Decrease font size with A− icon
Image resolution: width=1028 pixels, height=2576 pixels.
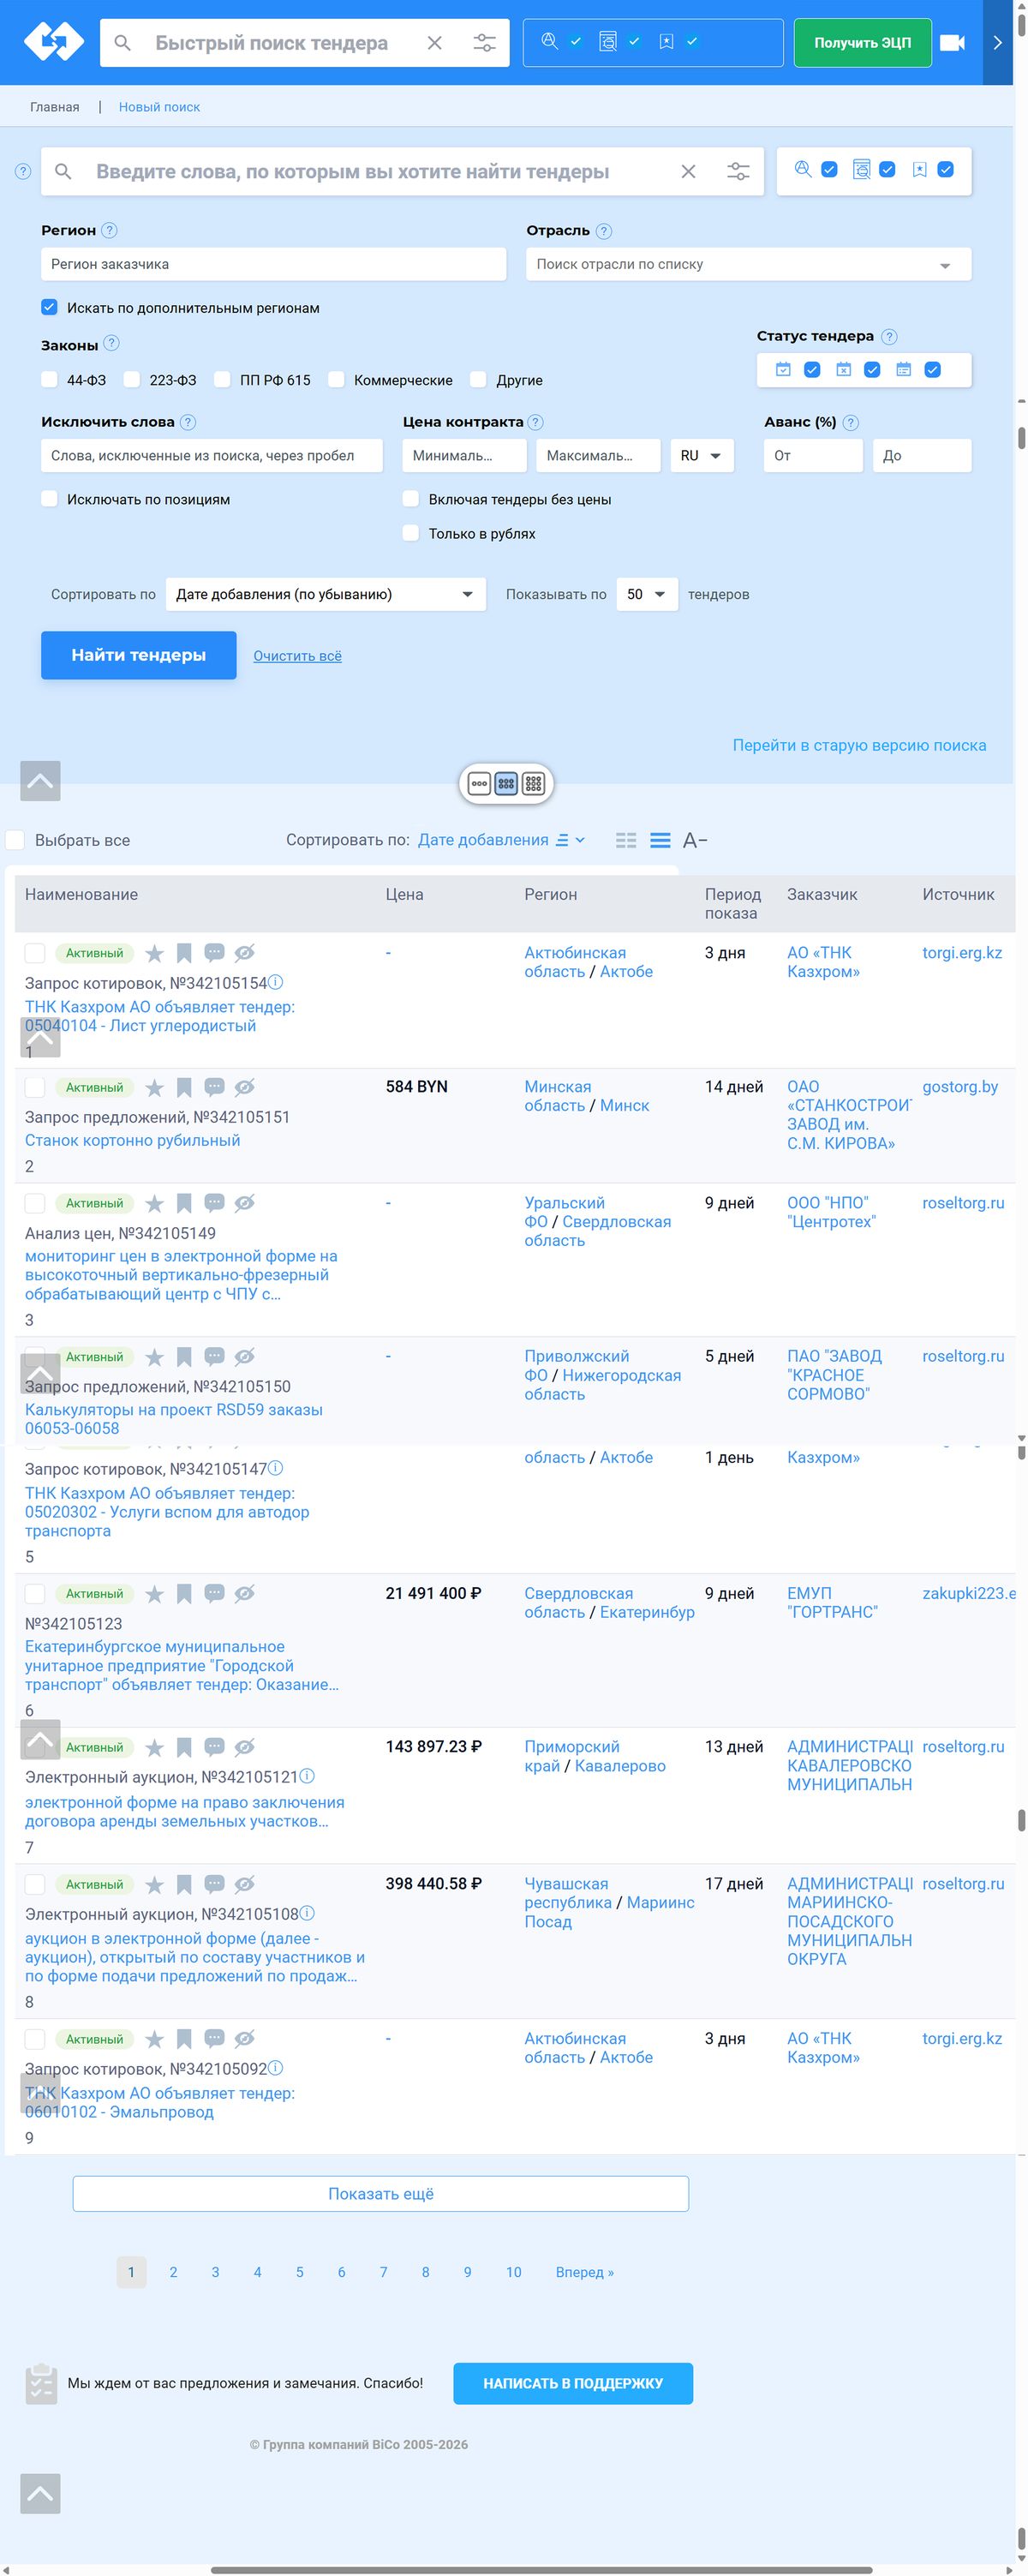pyautogui.click(x=695, y=841)
